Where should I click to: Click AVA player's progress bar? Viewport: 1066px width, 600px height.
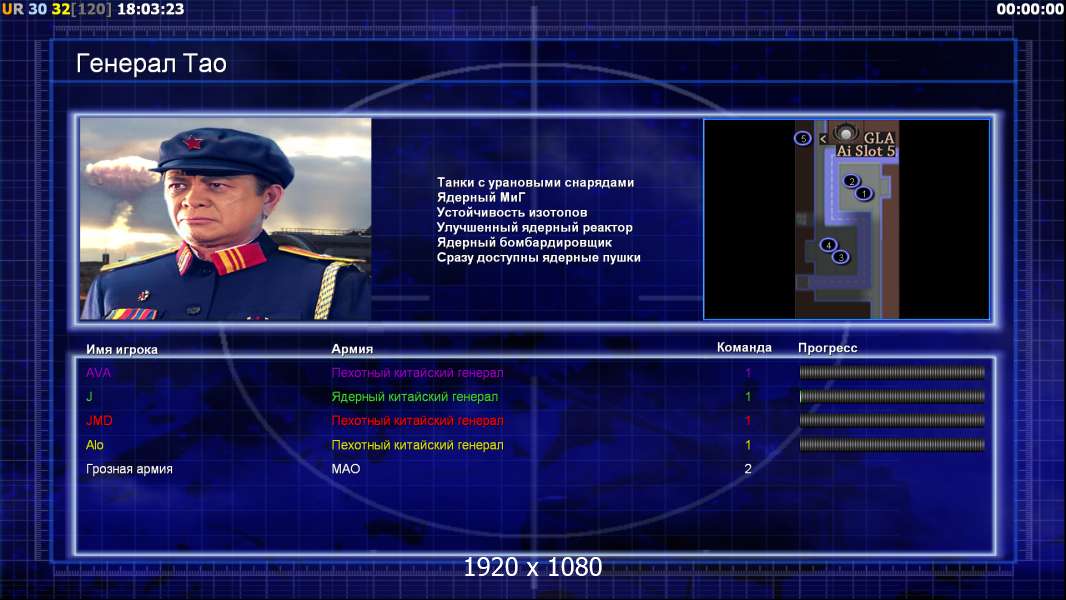[x=892, y=372]
